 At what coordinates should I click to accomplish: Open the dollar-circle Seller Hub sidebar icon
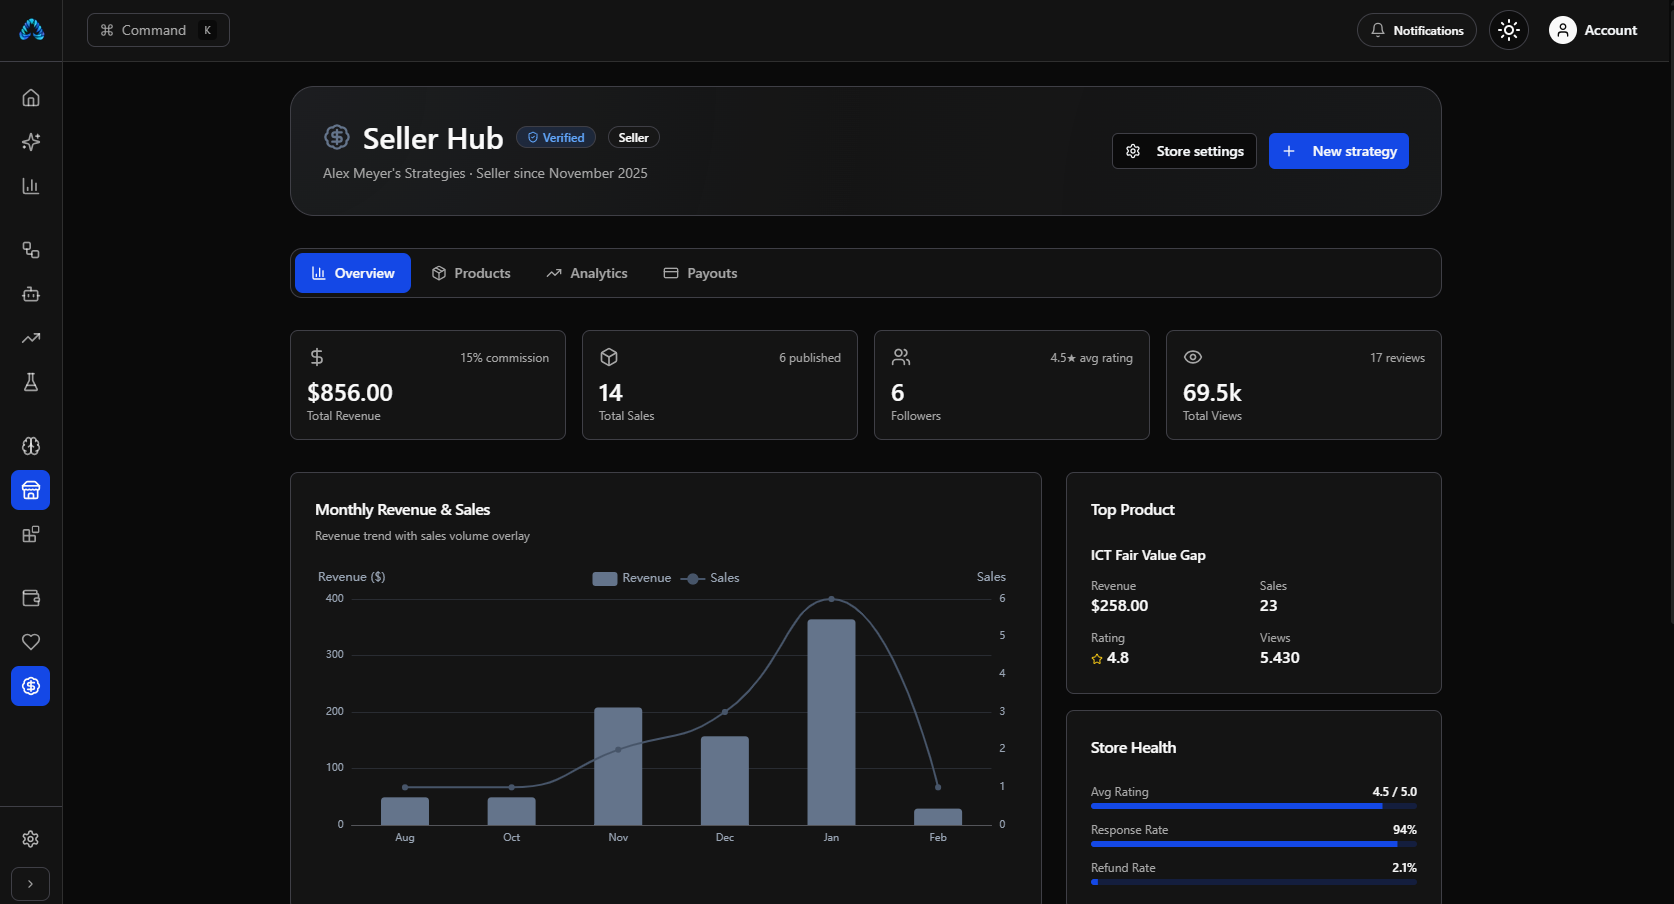(x=31, y=686)
